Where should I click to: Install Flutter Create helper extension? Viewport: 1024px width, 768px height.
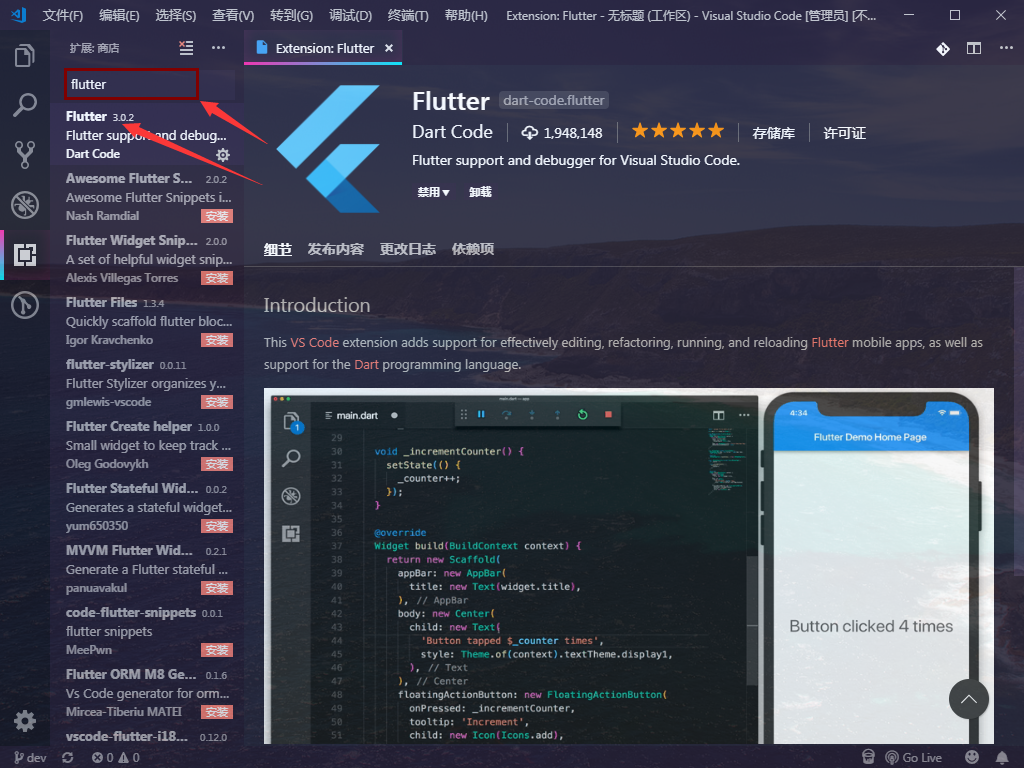[217, 464]
